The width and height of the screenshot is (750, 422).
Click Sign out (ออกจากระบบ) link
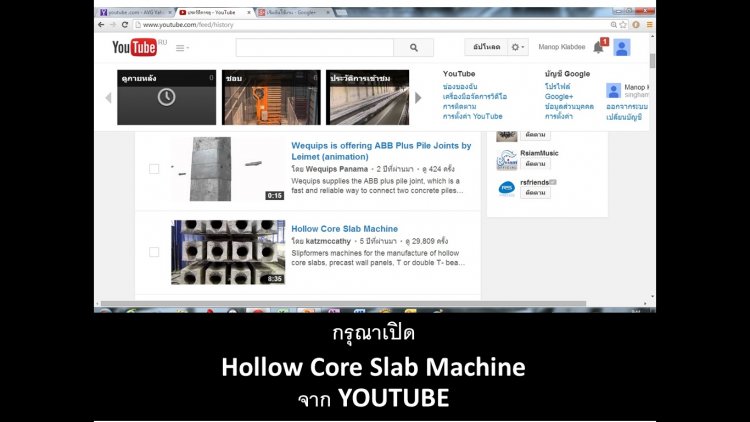point(627,106)
